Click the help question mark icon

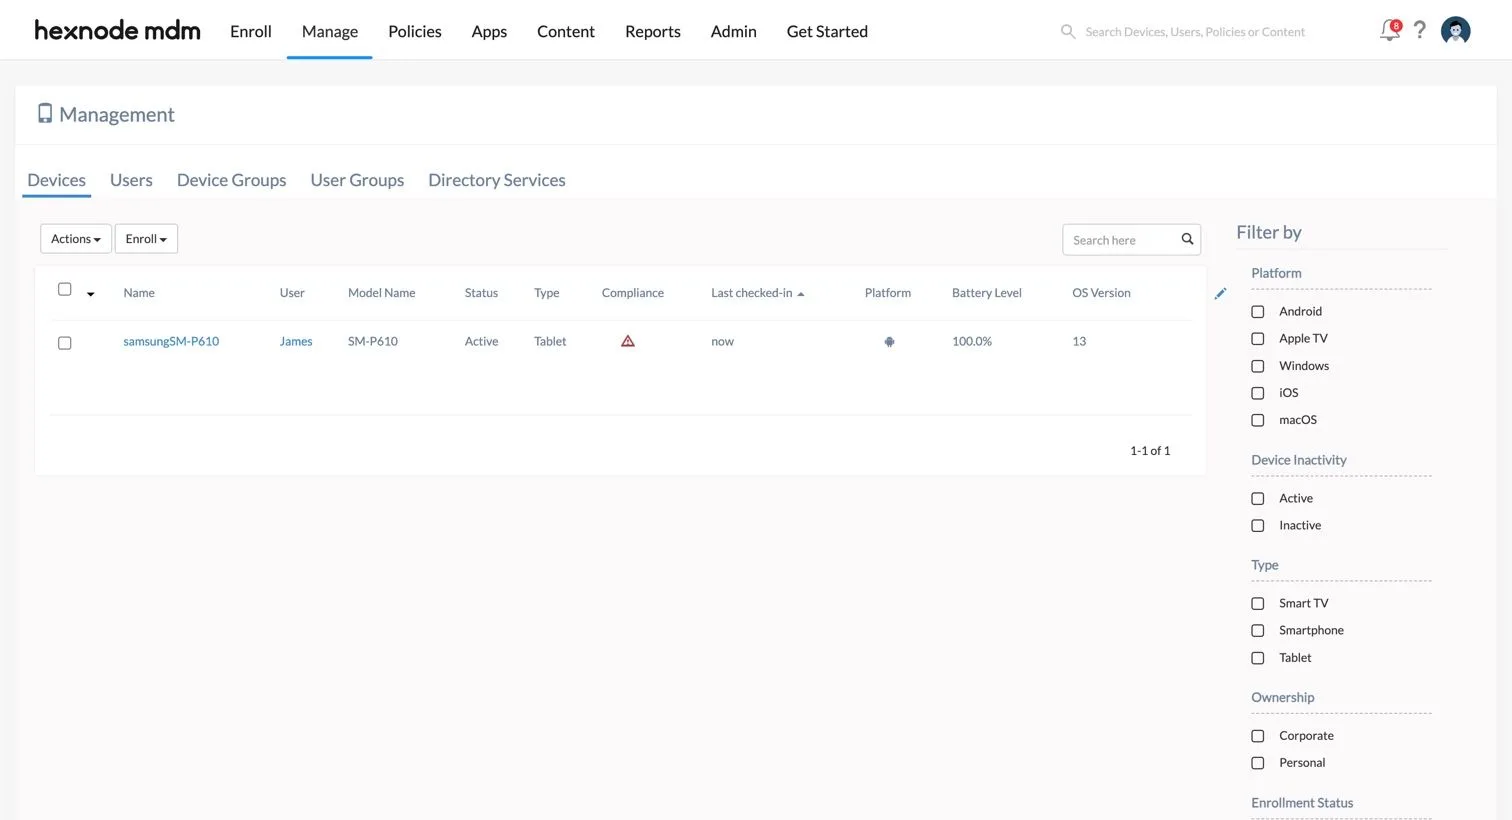[x=1419, y=30]
